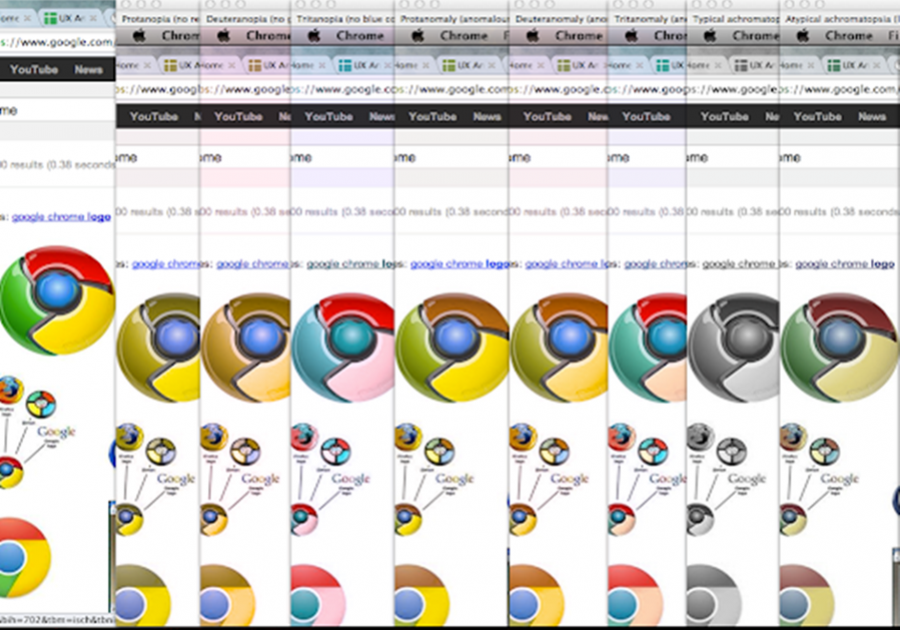Open YouTube in the Tritanomaly window
The height and width of the screenshot is (630, 900).
click(646, 116)
